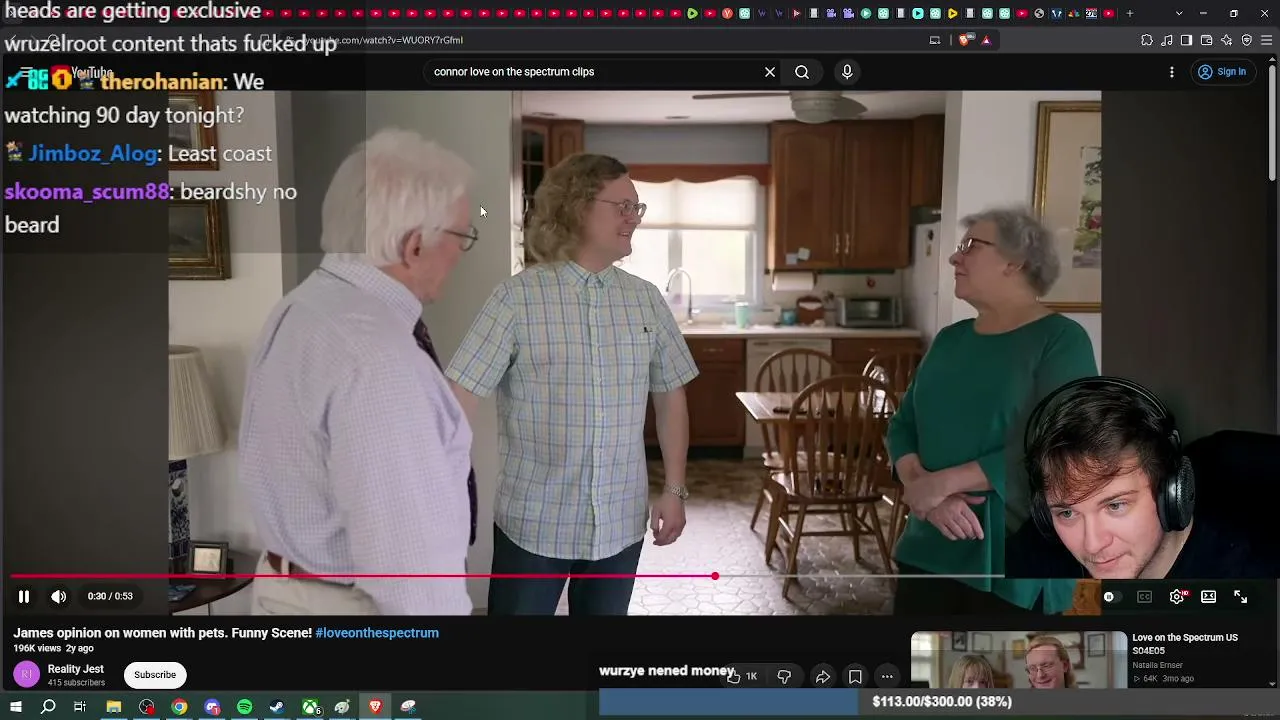Open the Brave extensions puzzle icon
The width and height of the screenshot is (1280, 720).
(x=1147, y=40)
